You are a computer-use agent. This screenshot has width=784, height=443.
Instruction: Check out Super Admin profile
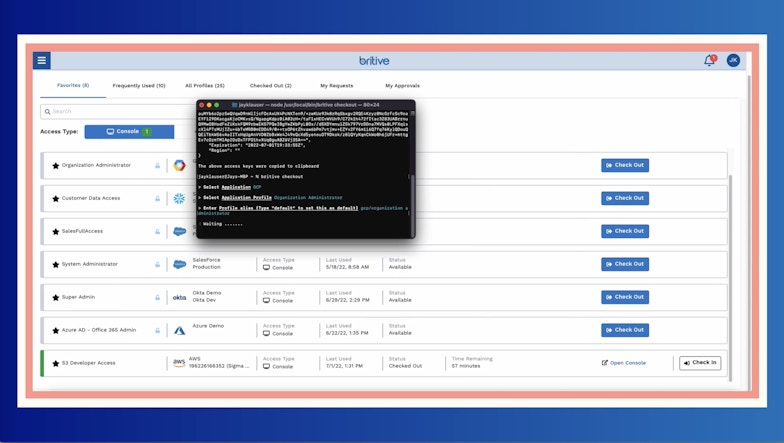(625, 297)
